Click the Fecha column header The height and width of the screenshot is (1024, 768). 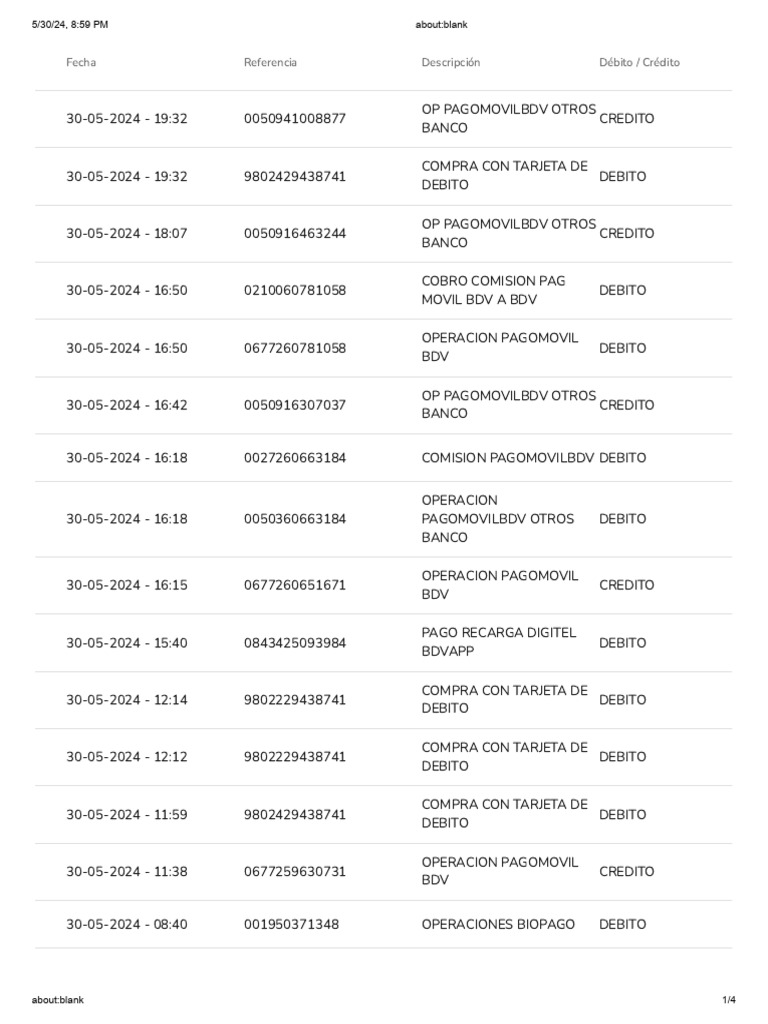81,62
